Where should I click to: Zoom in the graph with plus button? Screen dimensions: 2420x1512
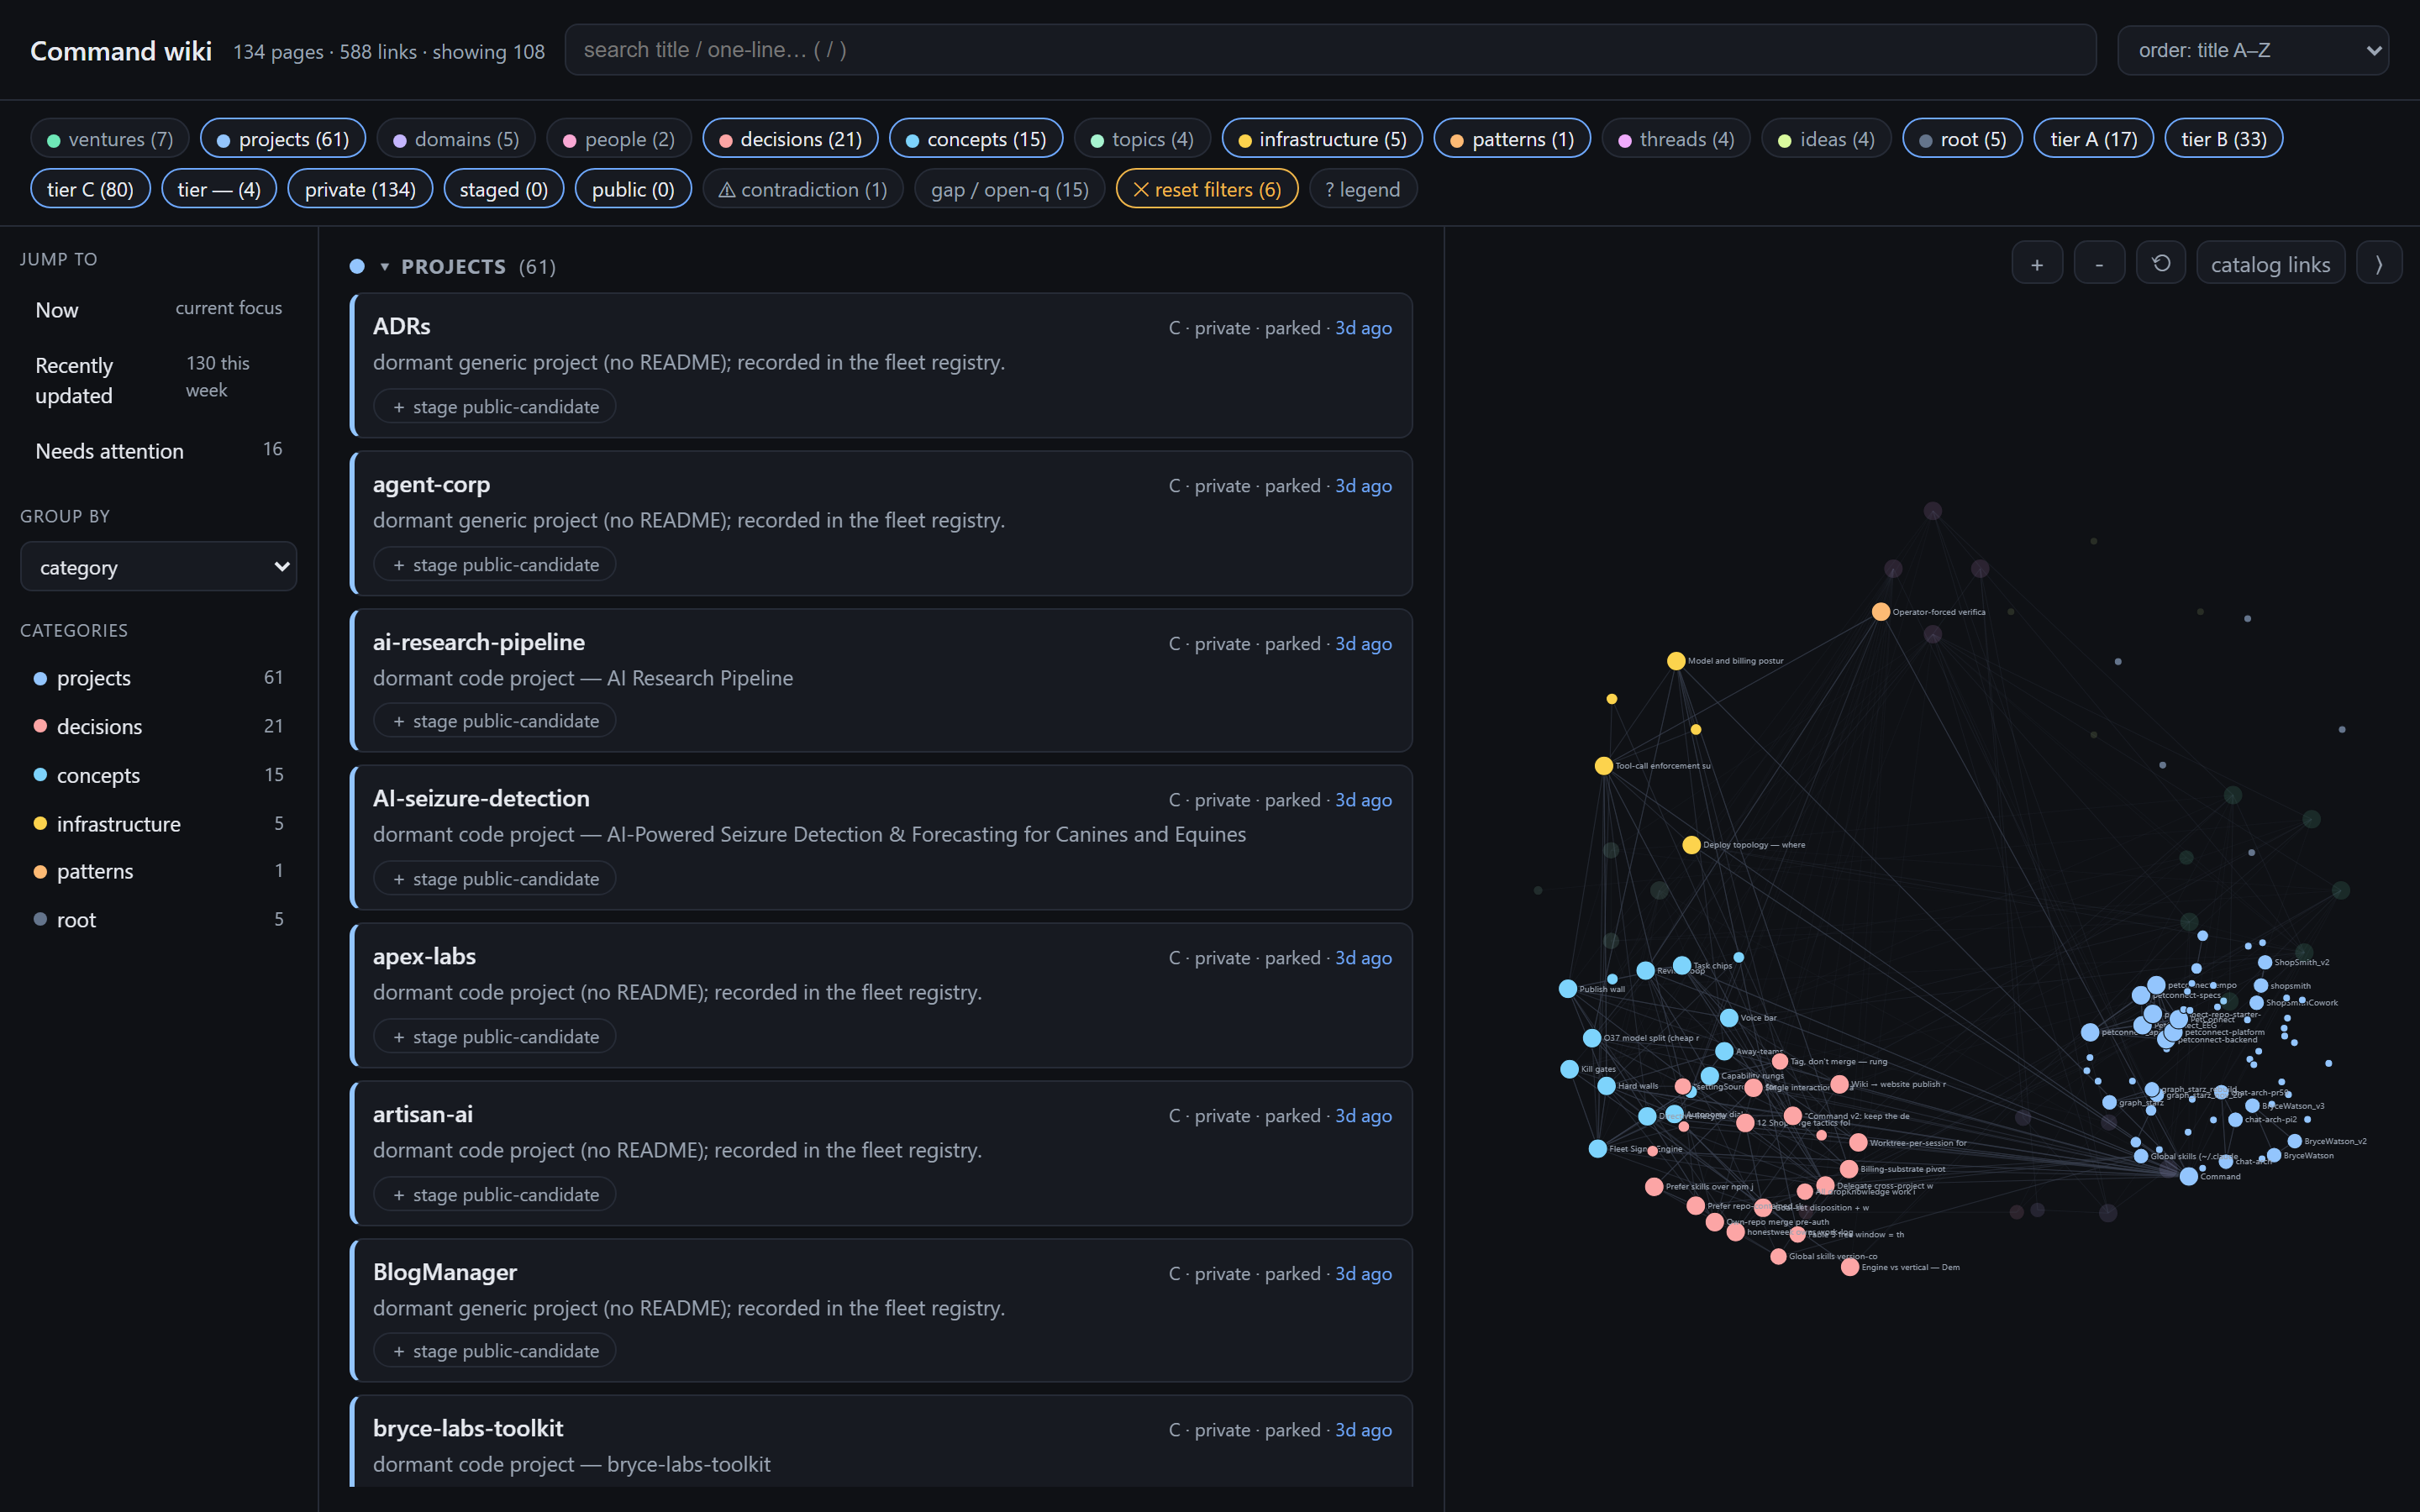2037,264
